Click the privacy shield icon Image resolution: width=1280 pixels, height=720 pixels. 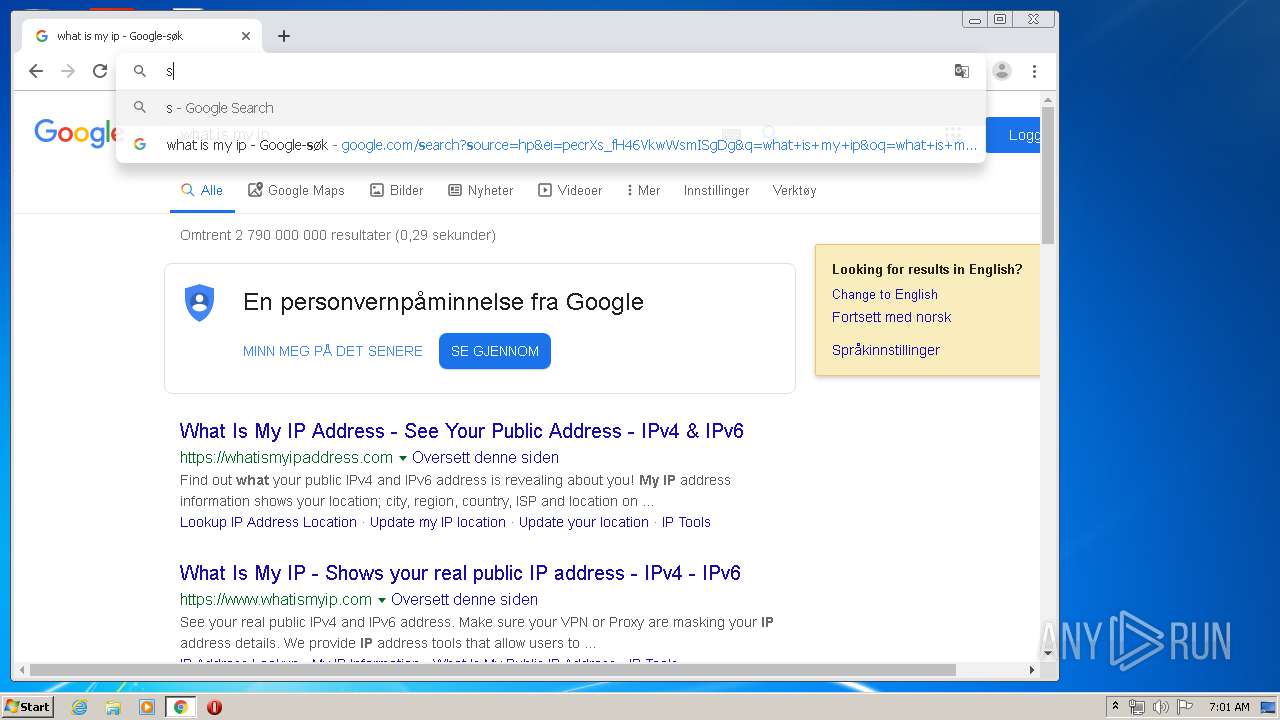[x=200, y=302]
